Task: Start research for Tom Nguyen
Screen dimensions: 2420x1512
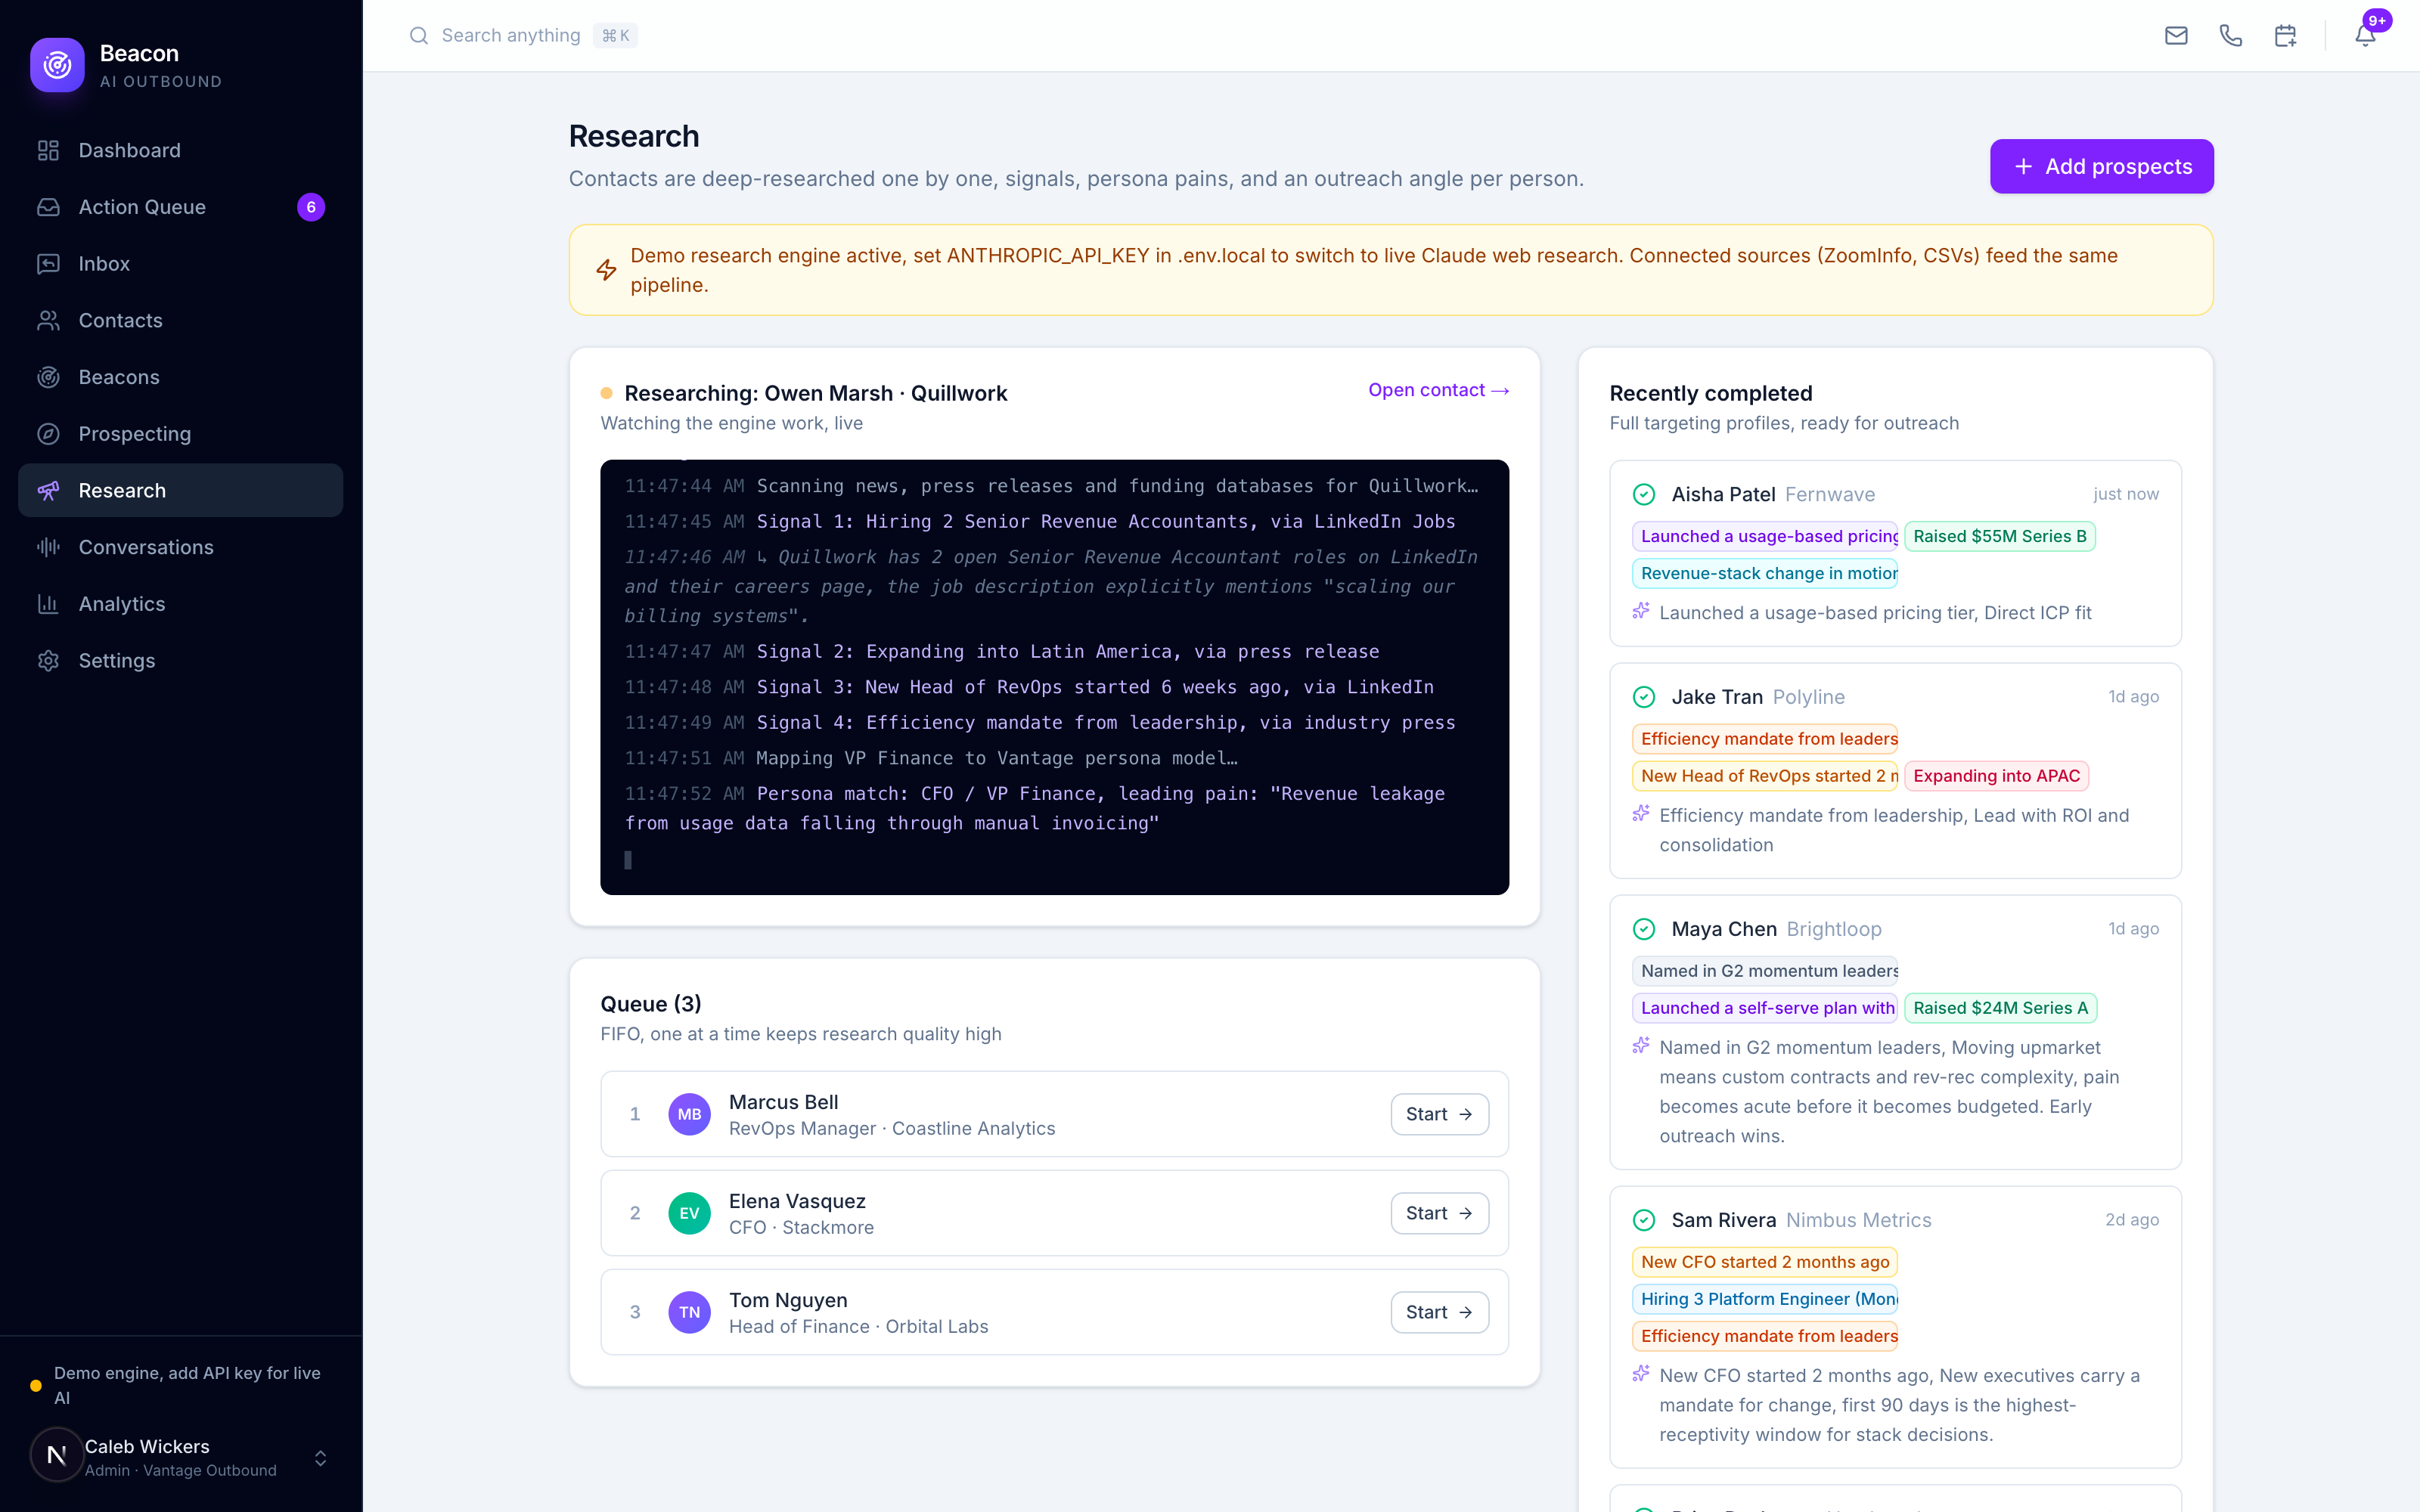Action: (1439, 1312)
